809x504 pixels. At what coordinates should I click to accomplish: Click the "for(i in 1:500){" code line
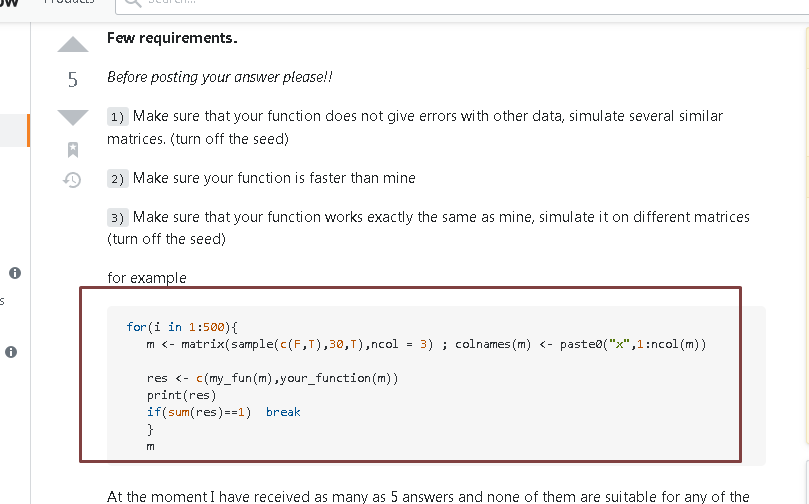(182, 327)
